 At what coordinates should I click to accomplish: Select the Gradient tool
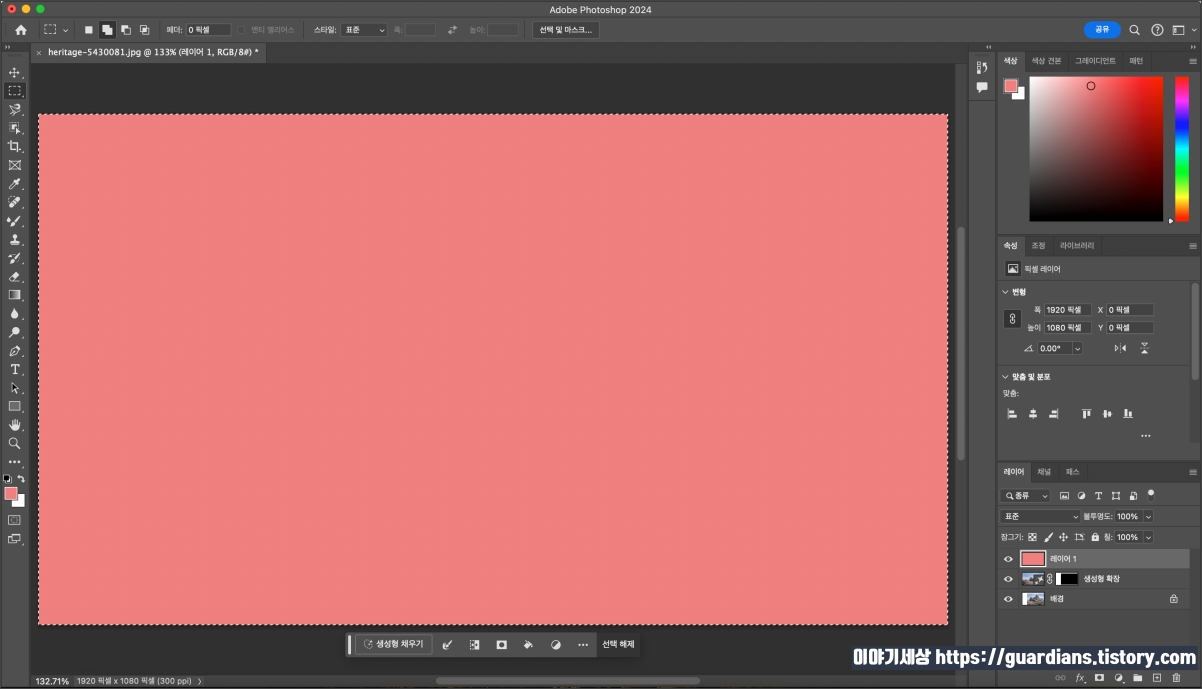point(14,295)
